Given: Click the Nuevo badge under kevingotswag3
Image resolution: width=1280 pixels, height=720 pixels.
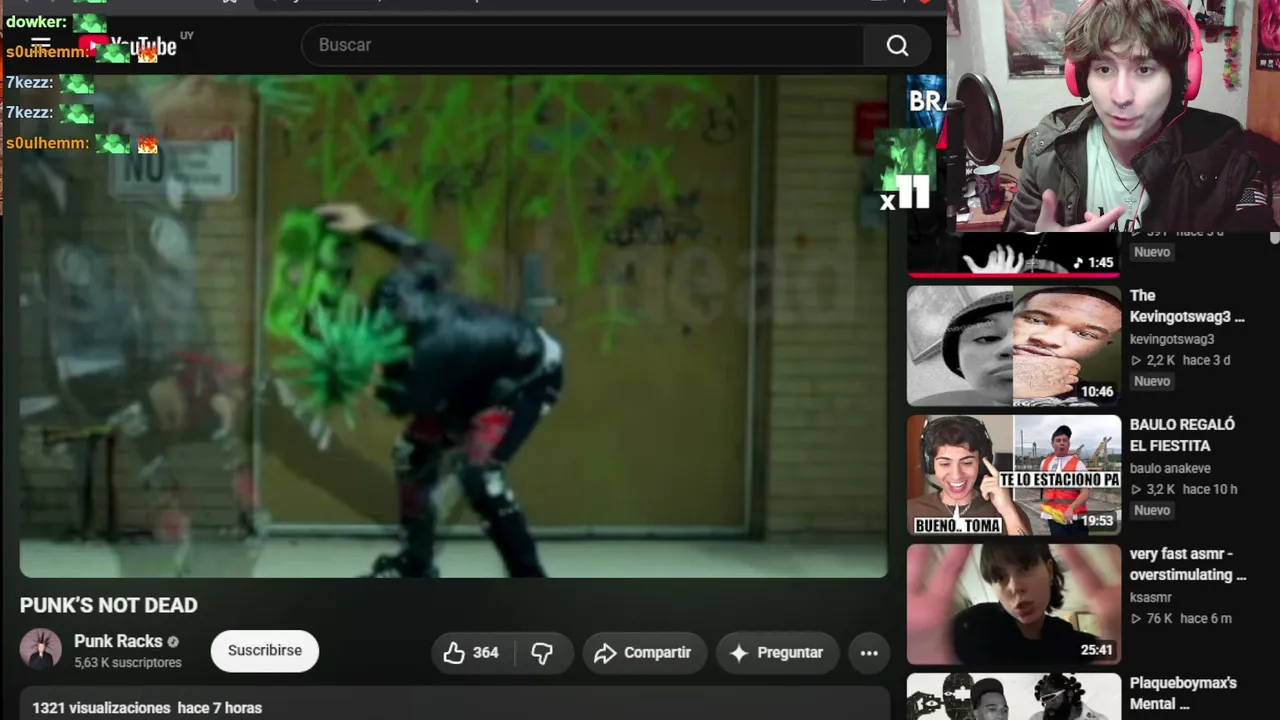Looking at the screenshot, I should tap(1152, 381).
